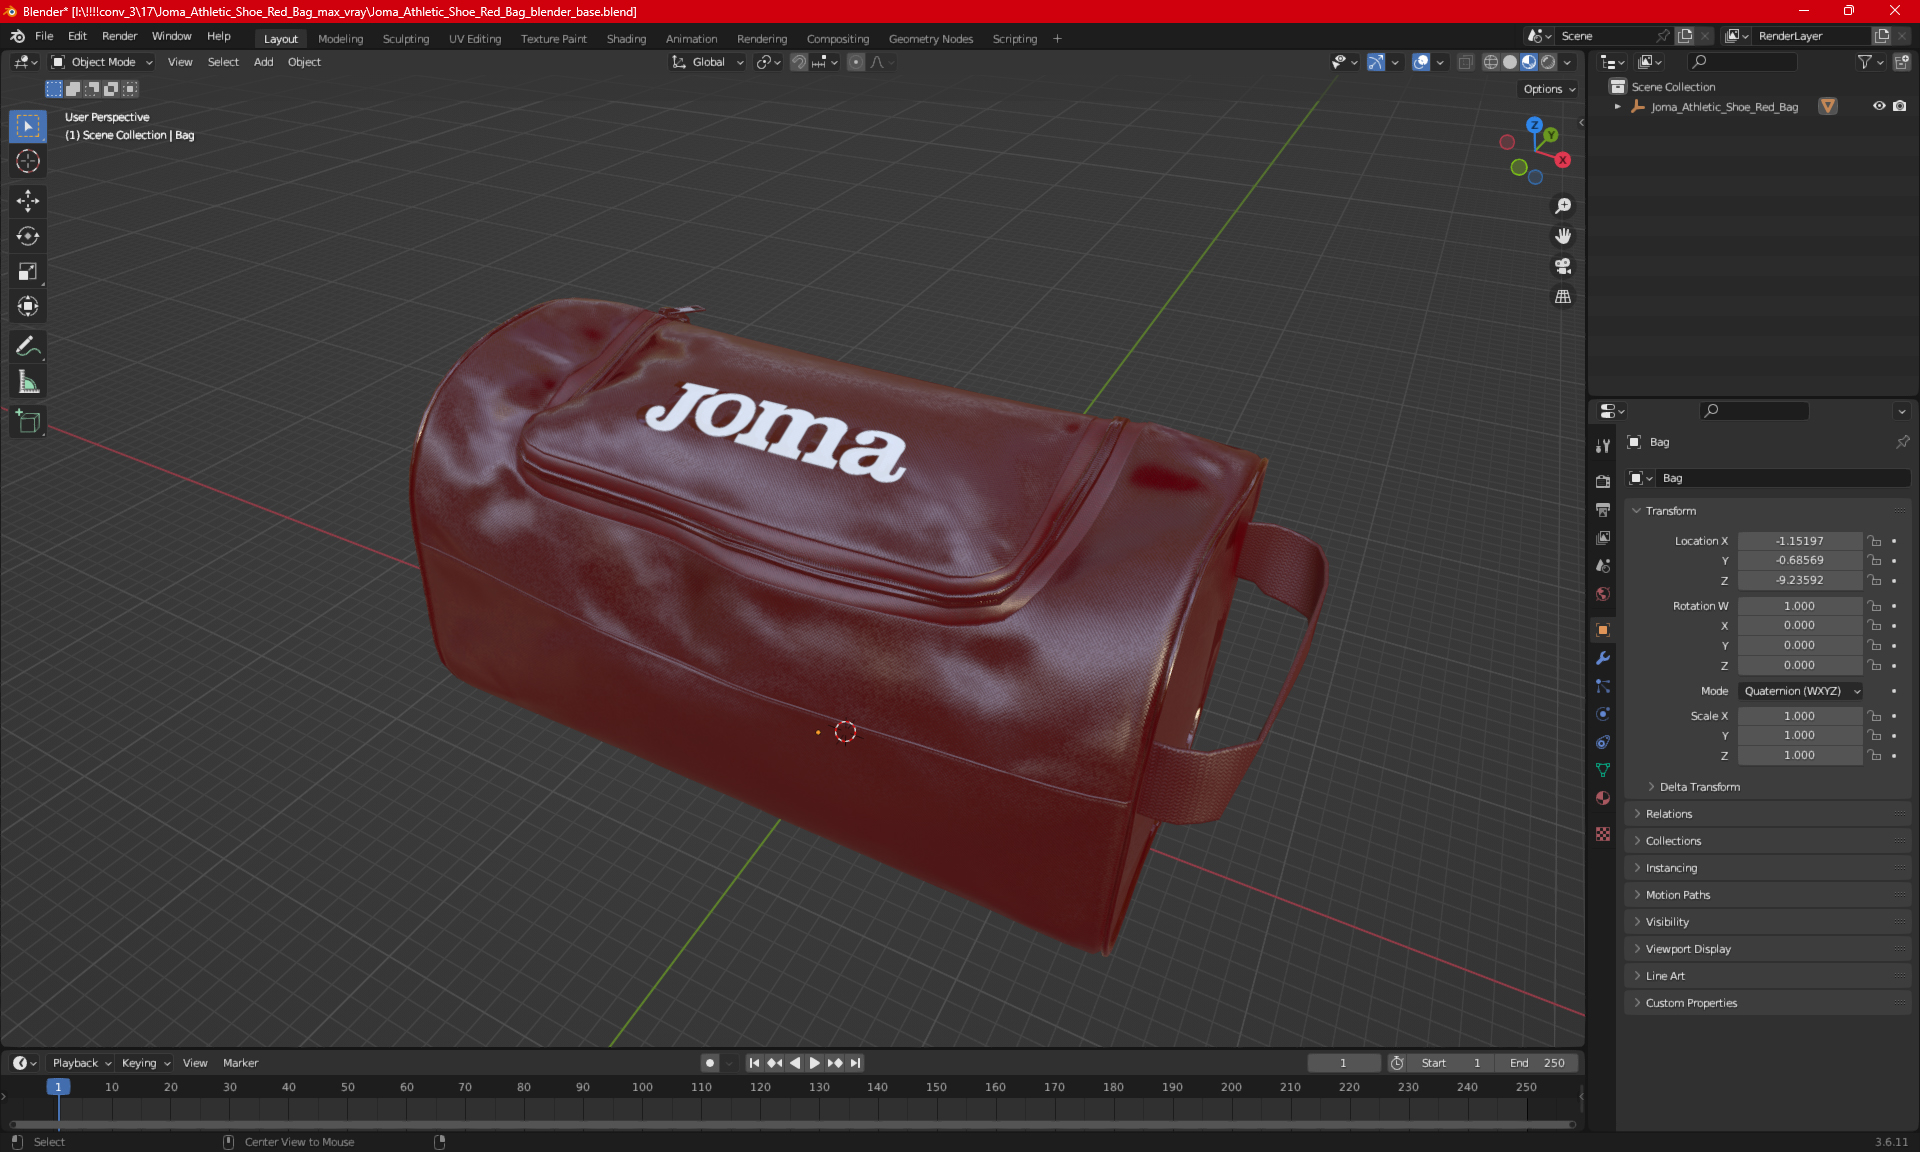This screenshot has width=1920, height=1152.
Task: Select the Transform tool
Action: pyautogui.click(x=28, y=306)
